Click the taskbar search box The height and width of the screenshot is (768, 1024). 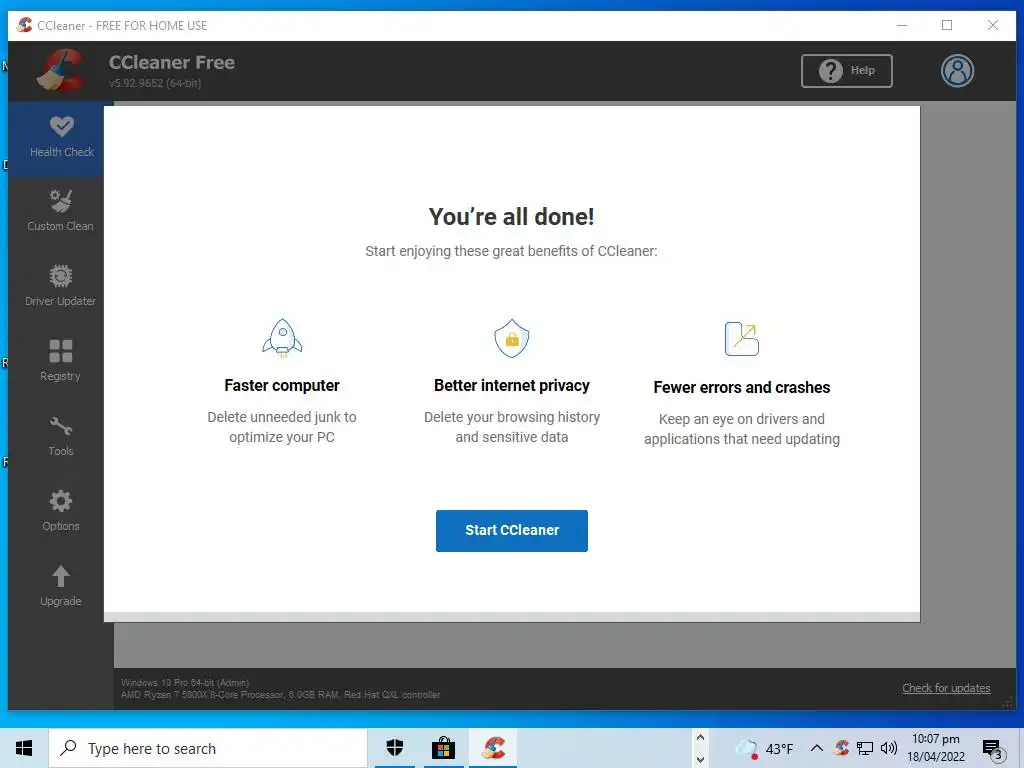208,748
